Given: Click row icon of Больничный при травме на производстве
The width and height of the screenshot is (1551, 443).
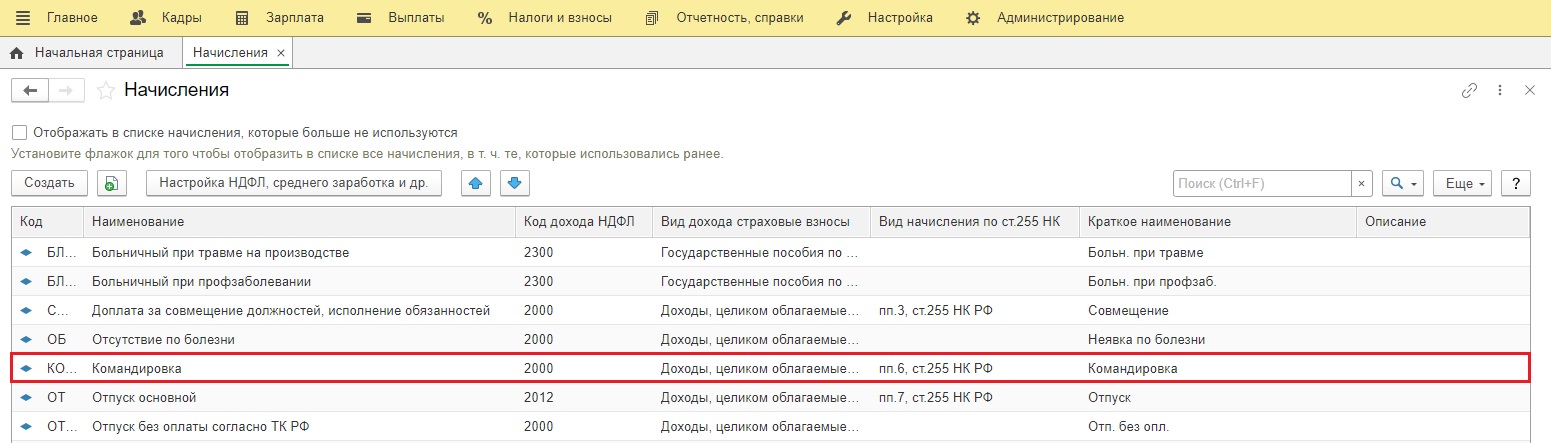Looking at the screenshot, I should pyautogui.click(x=27, y=253).
